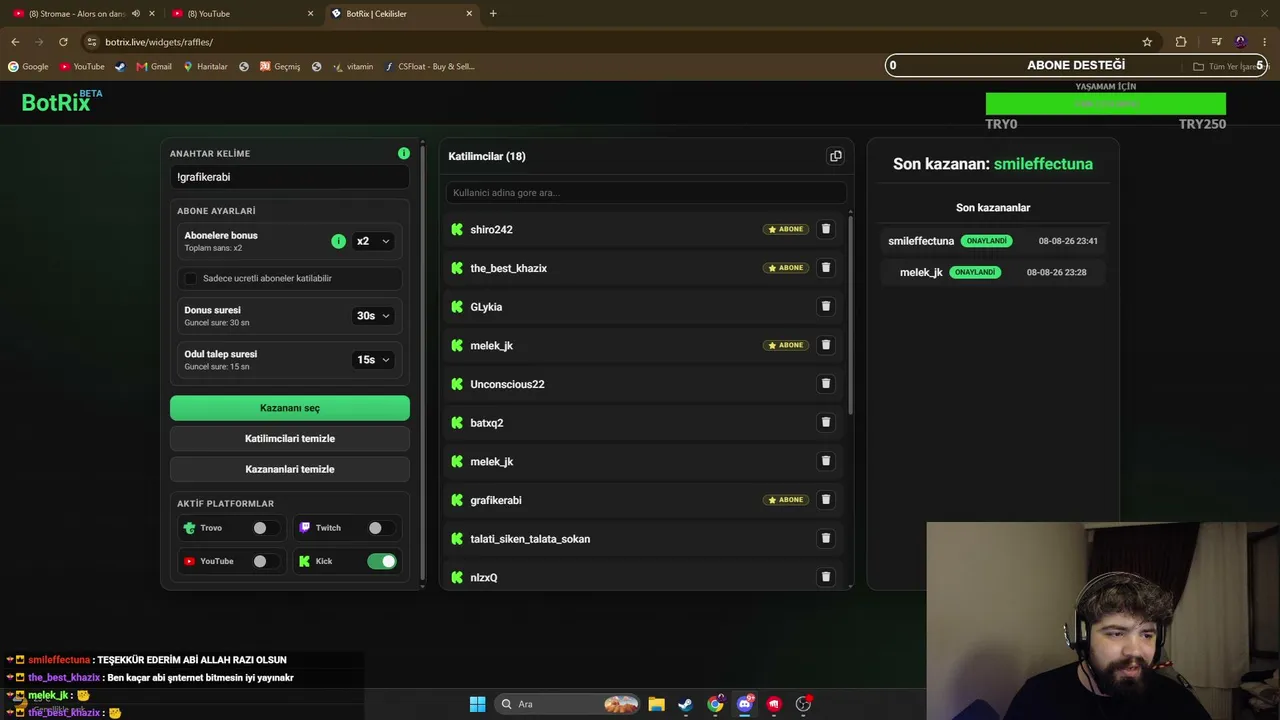Click the 'Katilimcilar (18)' heading

pos(487,156)
